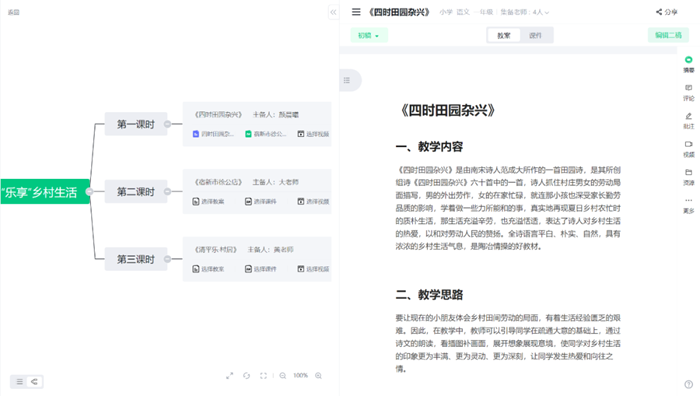
Task: Switch to the 课件 tab
Action: coord(536,35)
